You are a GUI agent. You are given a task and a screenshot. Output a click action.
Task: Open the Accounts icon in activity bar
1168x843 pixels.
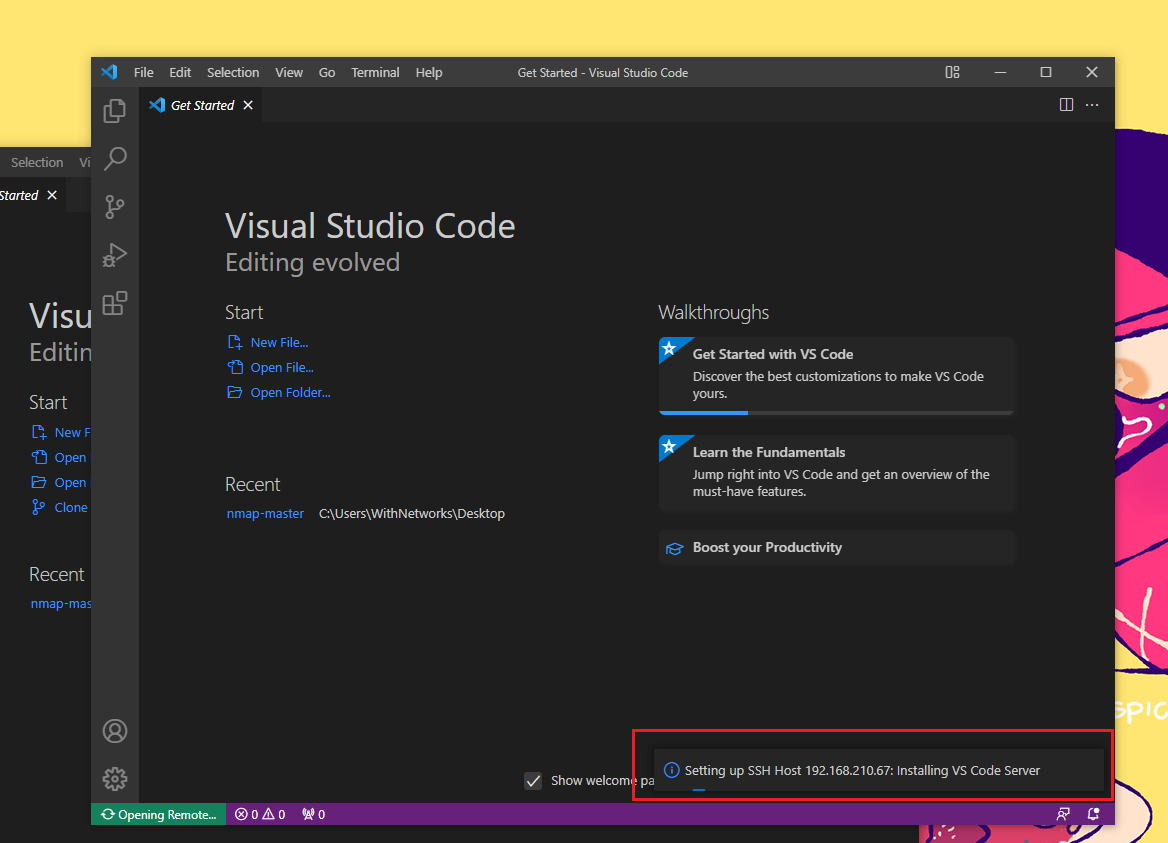pyautogui.click(x=115, y=731)
